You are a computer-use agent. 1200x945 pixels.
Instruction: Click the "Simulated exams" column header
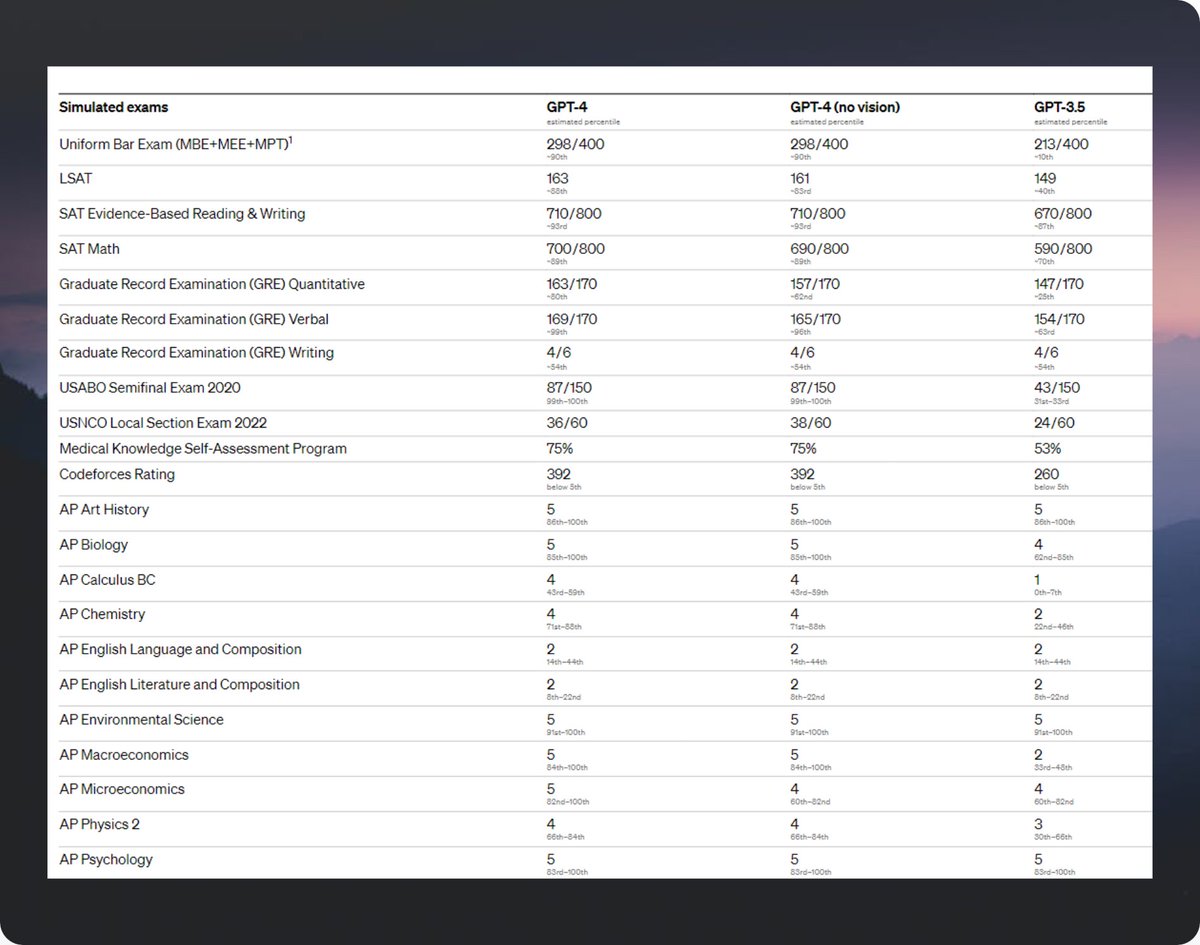tap(114, 107)
